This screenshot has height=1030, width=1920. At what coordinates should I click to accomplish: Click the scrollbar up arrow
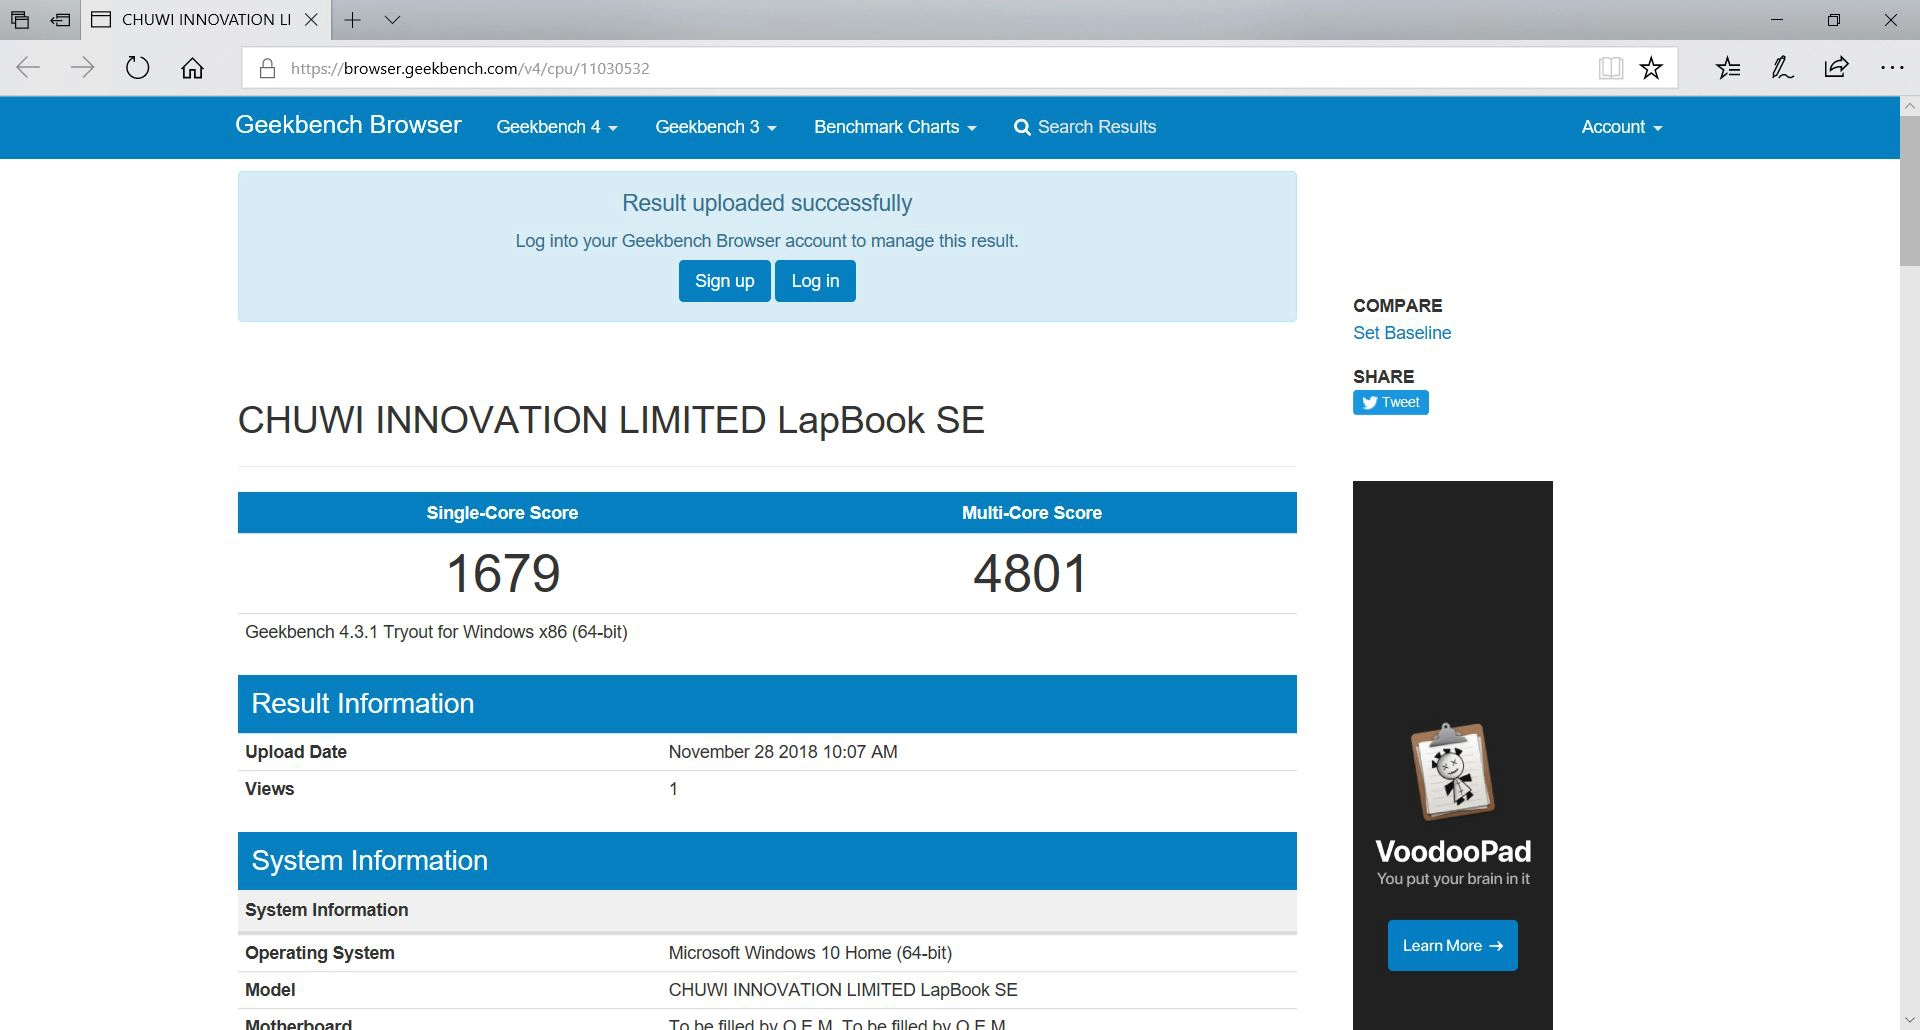click(x=1909, y=105)
